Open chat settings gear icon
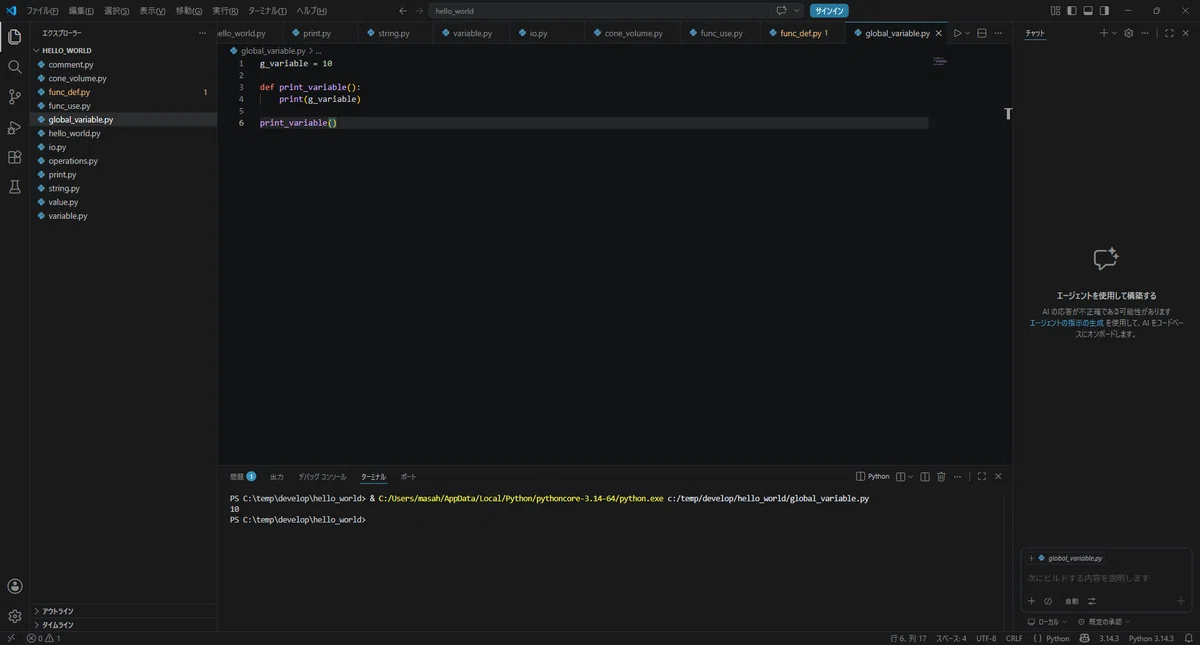The width and height of the screenshot is (1200, 645). (x=1129, y=33)
